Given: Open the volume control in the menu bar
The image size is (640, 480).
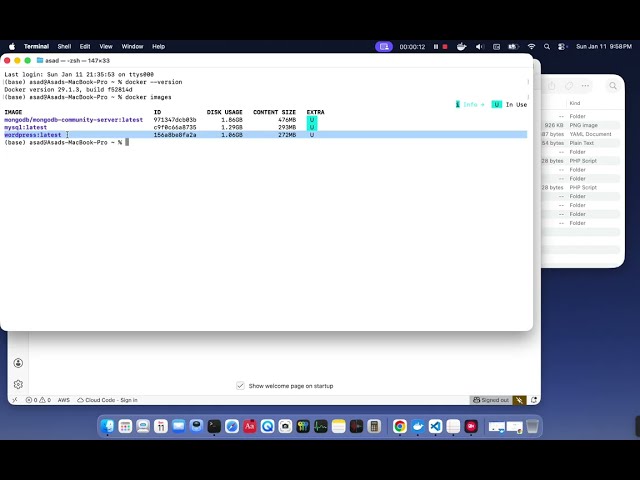Looking at the screenshot, I should (x=480, y=47).
